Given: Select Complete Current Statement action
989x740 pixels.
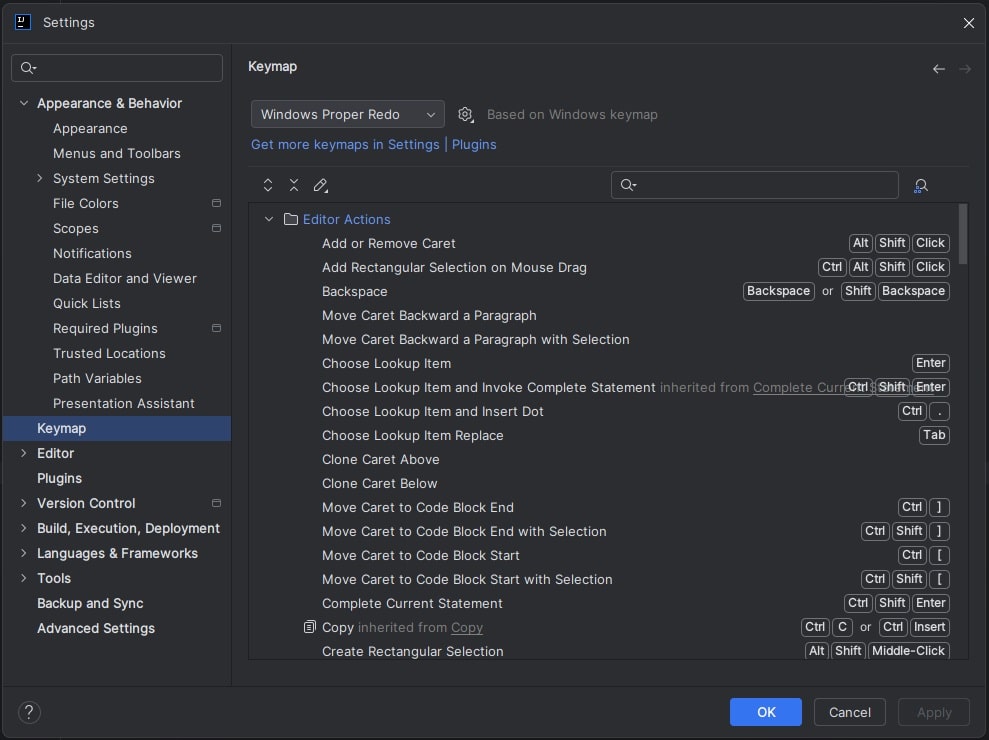Looking at the screenshot, I should point(412,602).
